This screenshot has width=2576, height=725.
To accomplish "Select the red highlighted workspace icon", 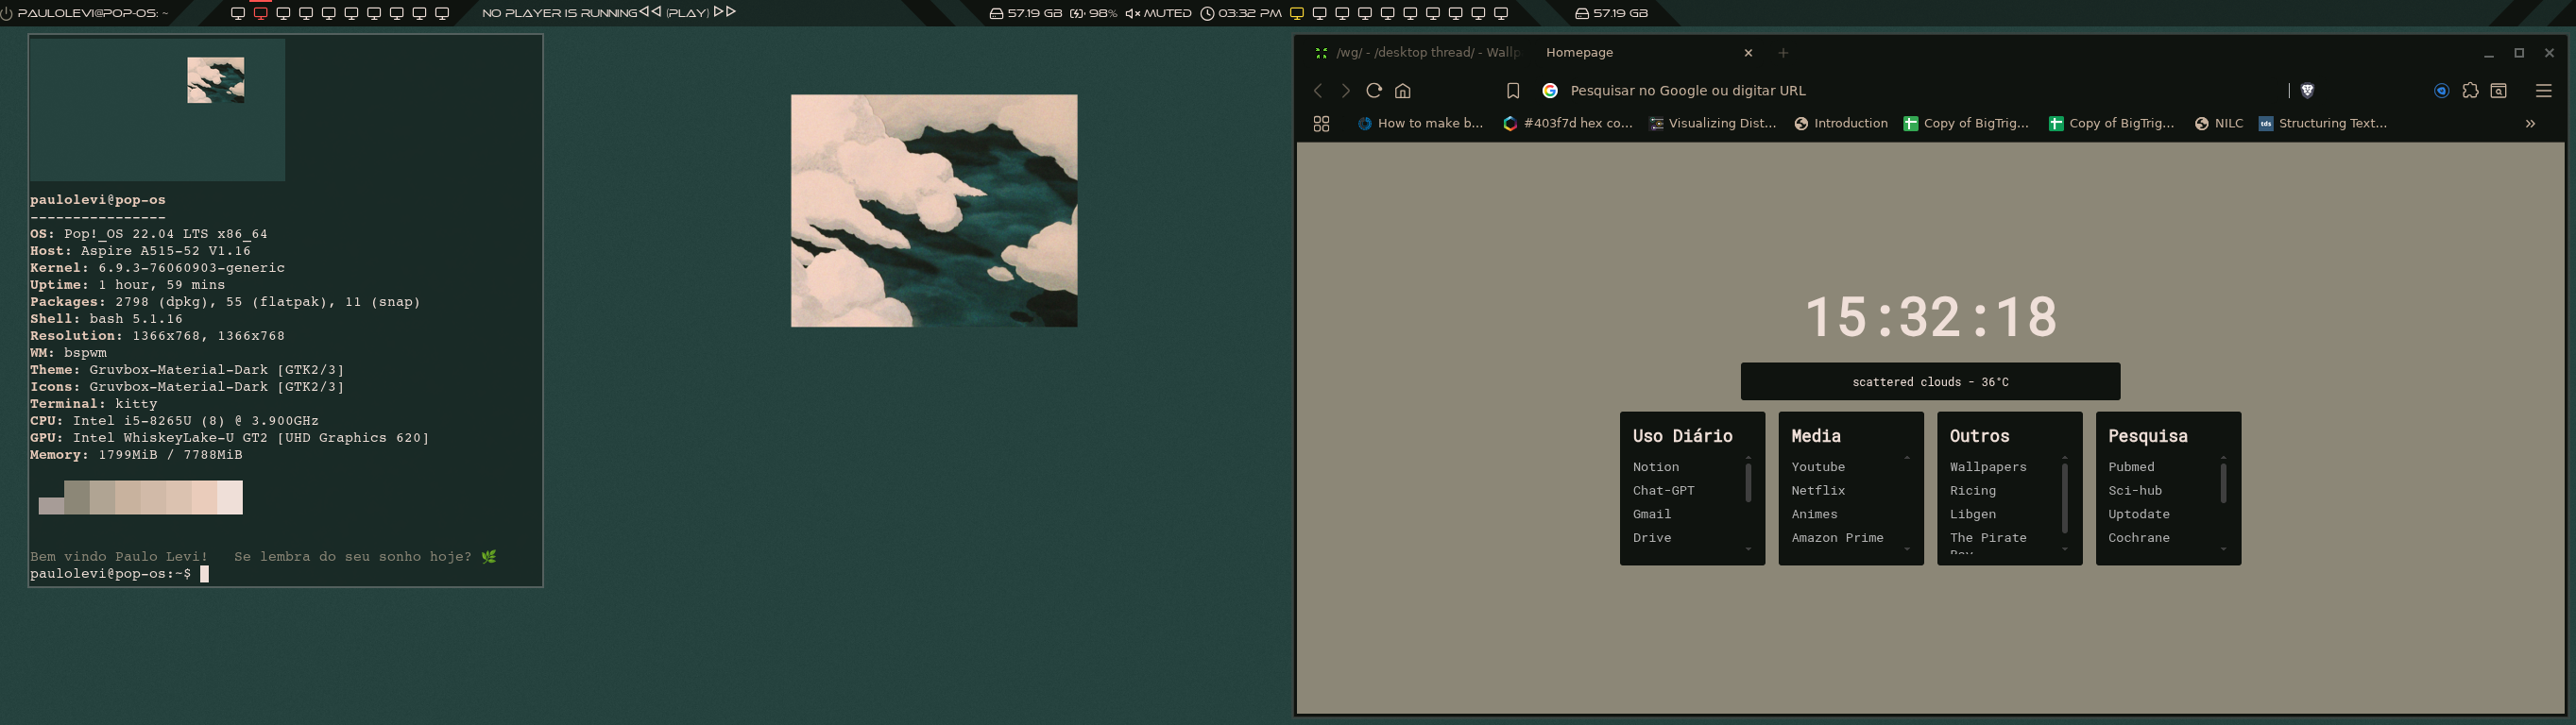I will [x=260, y=14].
